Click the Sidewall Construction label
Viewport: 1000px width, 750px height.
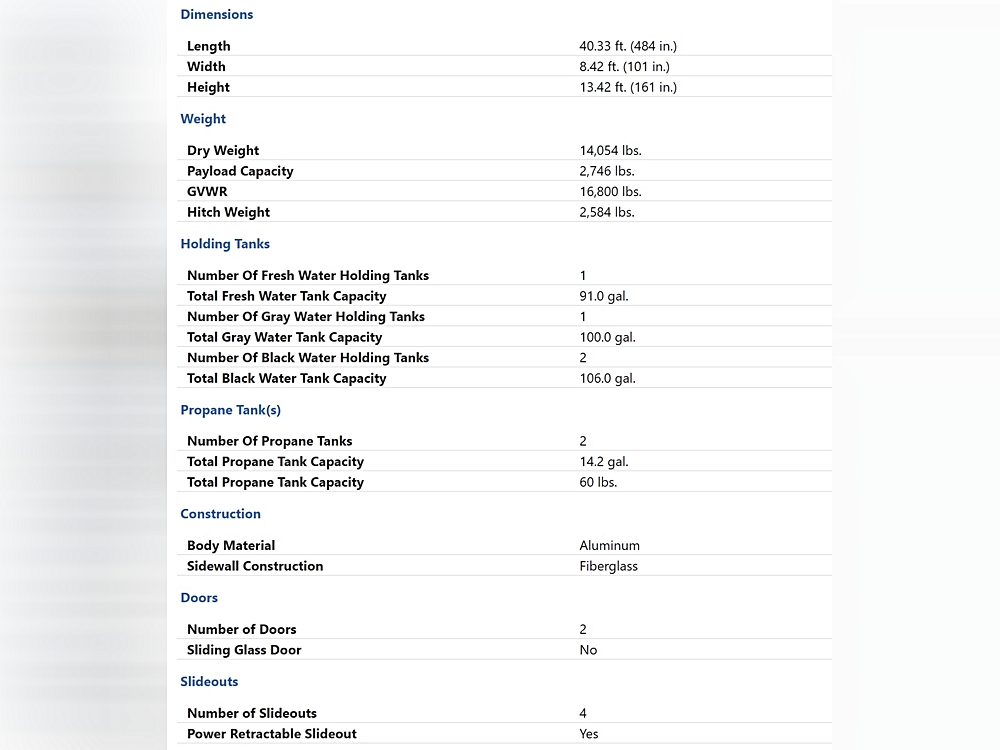[x=255, y=566]
